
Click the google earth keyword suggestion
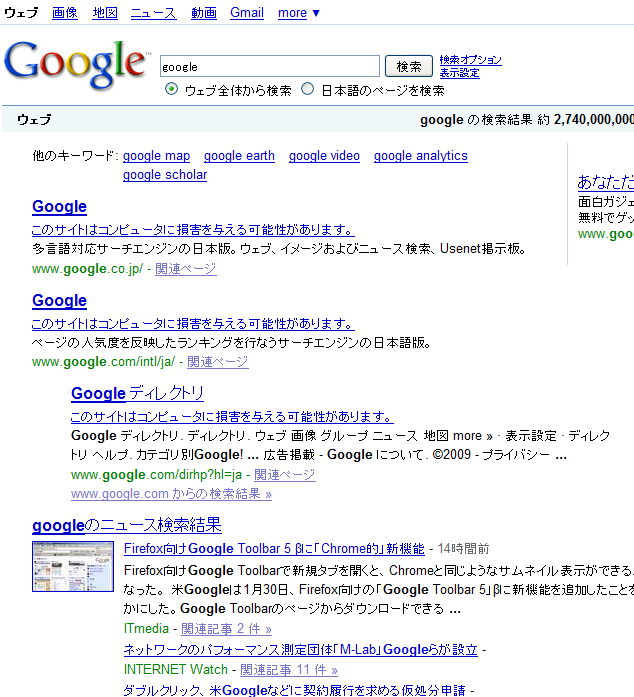pos(239,156)
